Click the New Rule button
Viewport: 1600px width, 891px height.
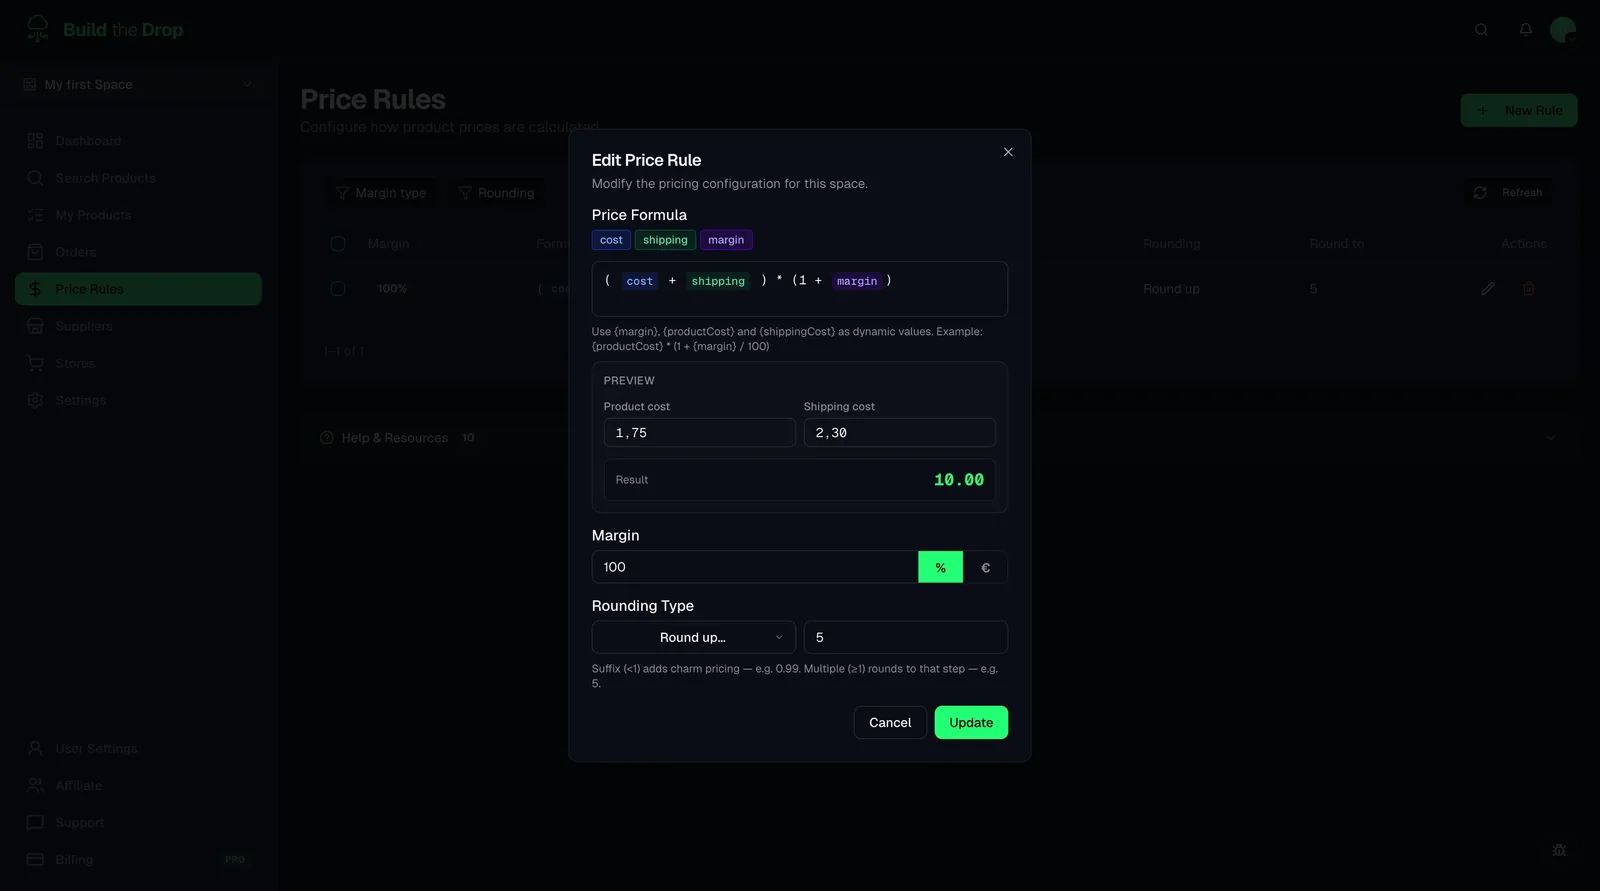[1519, 111]
